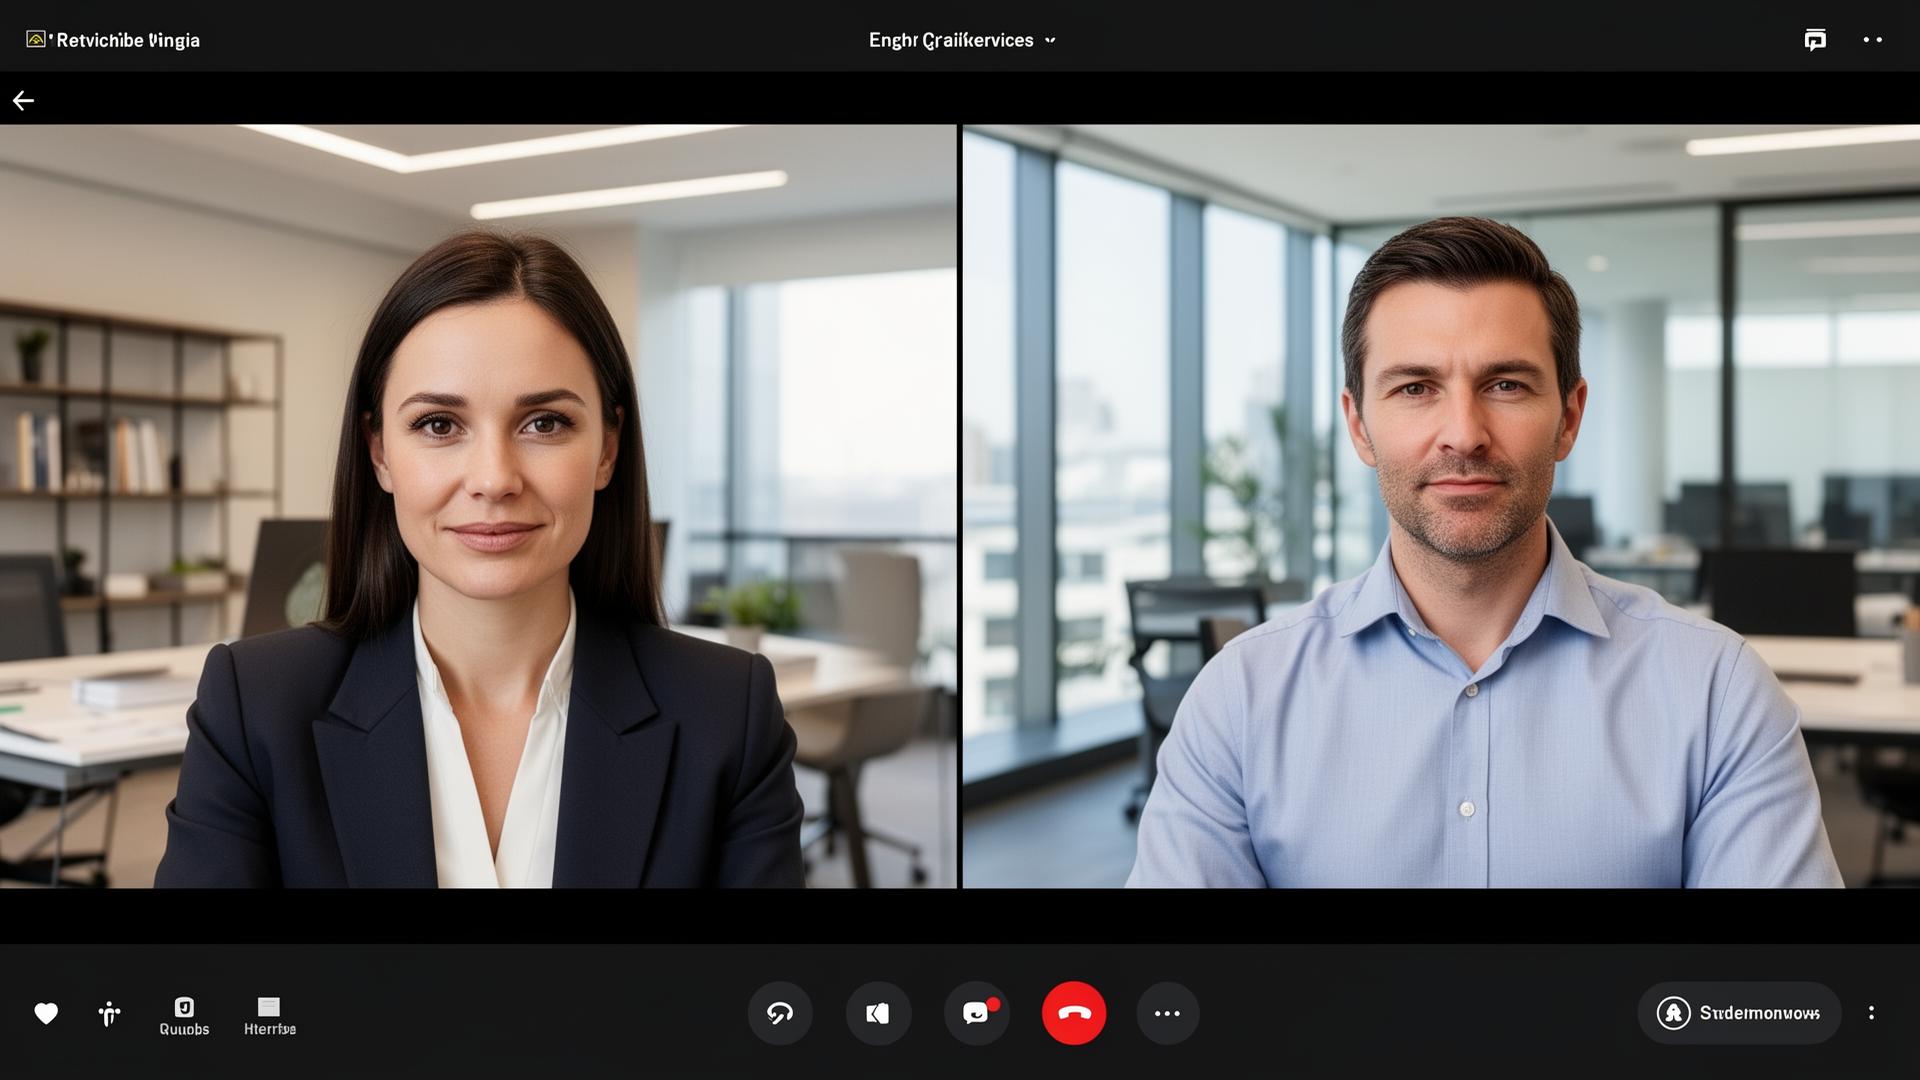End the call with red hang-up button
The width and height of the screenshot is (1920, 1080).
click(x=1073, y=1013)
